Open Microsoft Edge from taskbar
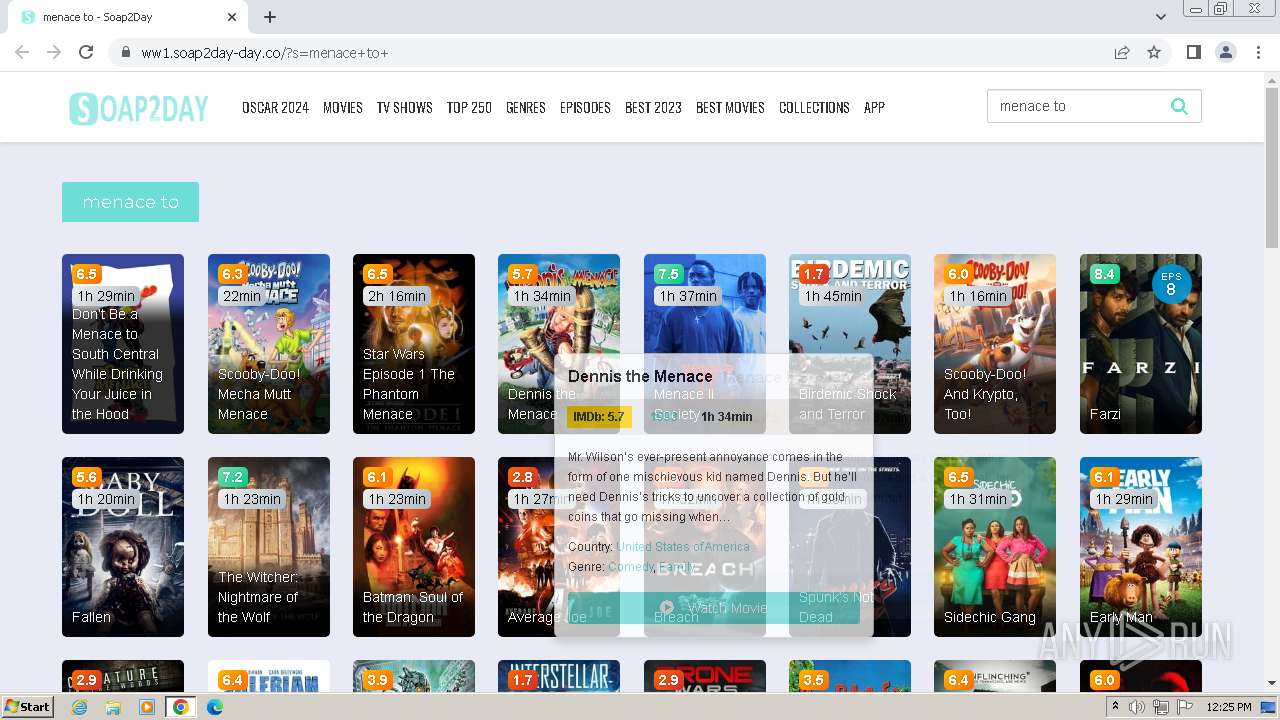This screenshot has width=1280, height=720. pos(214,707)
